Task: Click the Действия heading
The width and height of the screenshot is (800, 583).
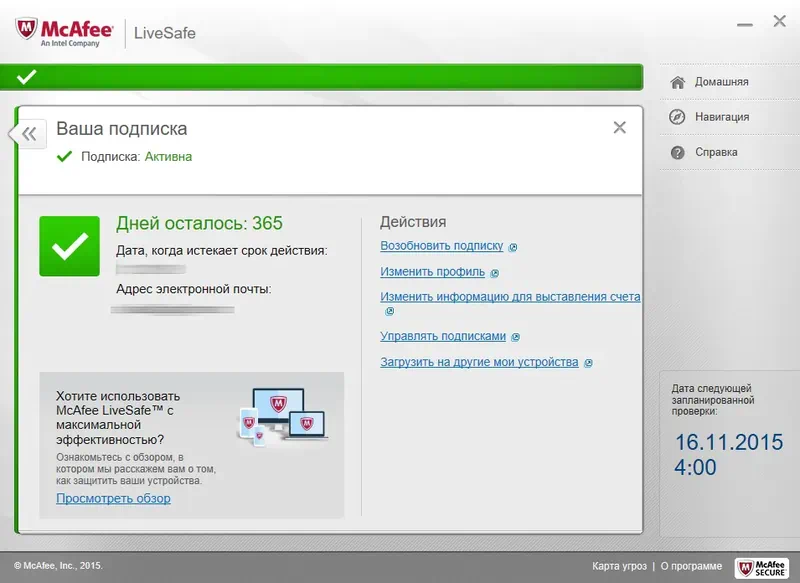Action: [413, 222]
